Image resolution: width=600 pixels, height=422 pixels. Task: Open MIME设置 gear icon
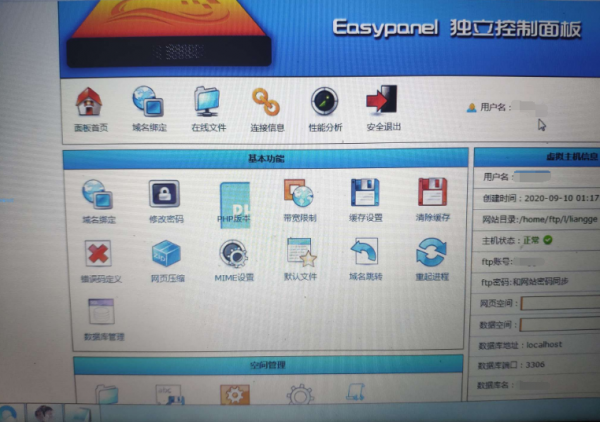[x=233, y=253]
